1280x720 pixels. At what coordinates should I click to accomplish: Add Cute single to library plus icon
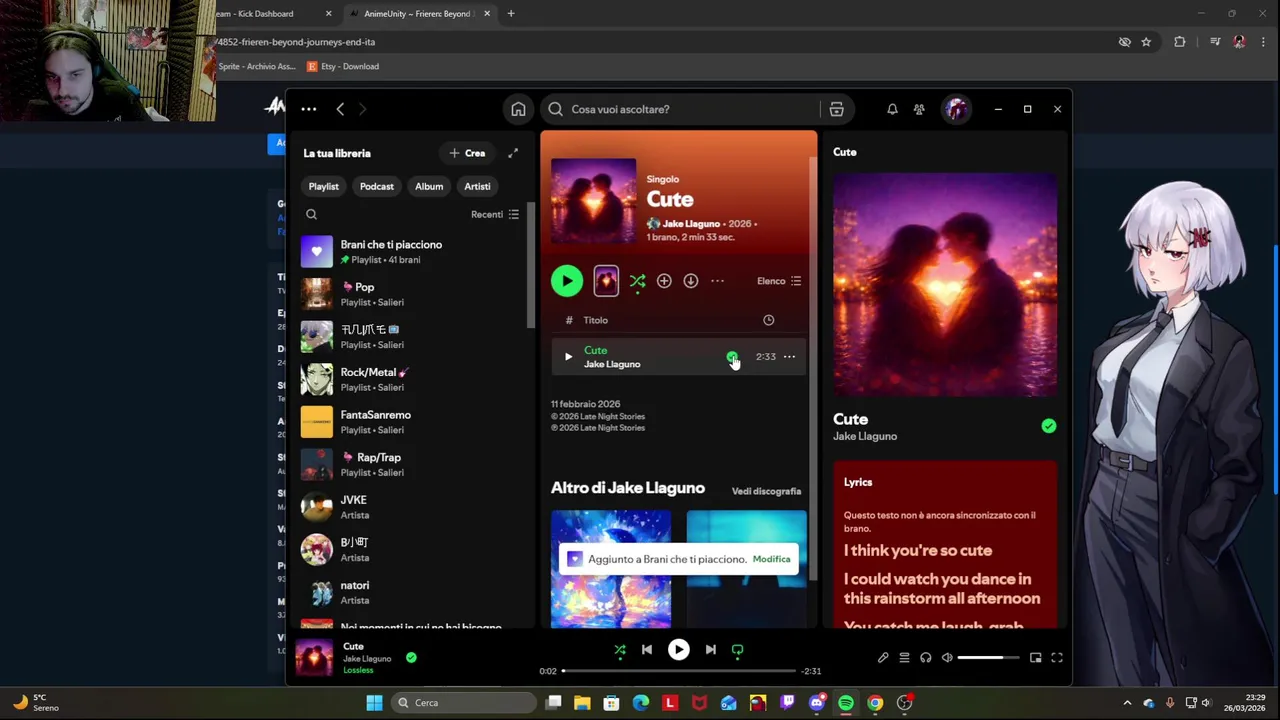coord(664,281)
